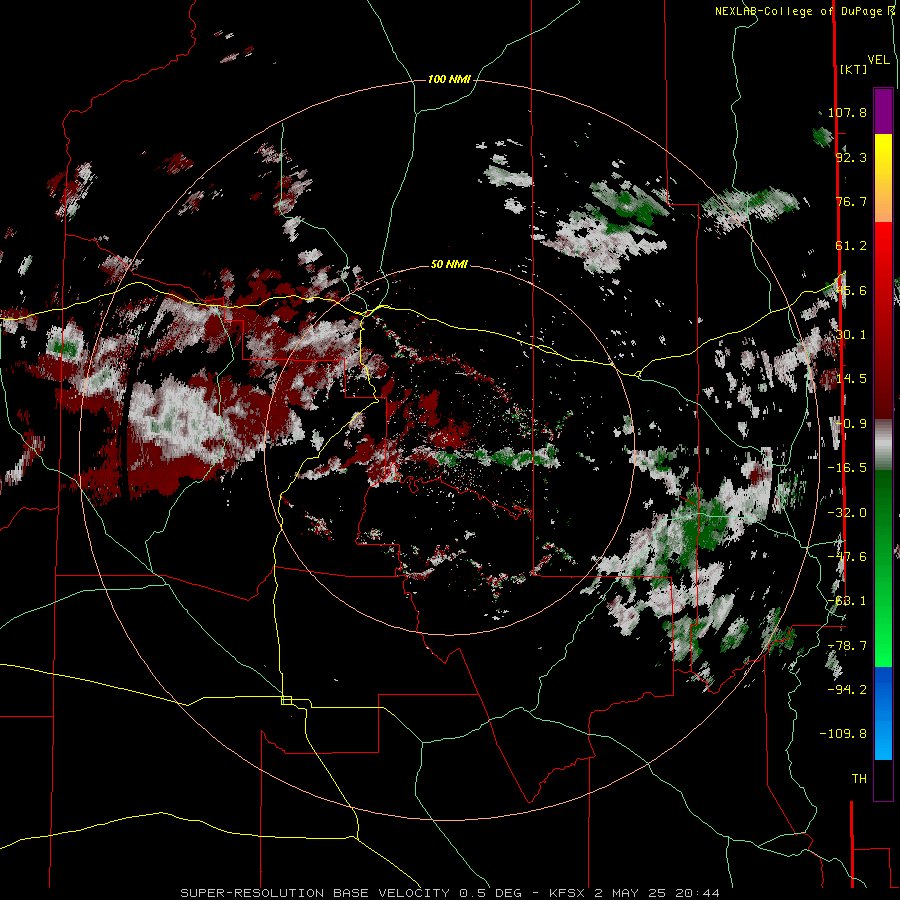The height and width of the screenshot is (900, 900).
Task: Click the 100 NMI range ring label
Action: (x=449, y=79)
